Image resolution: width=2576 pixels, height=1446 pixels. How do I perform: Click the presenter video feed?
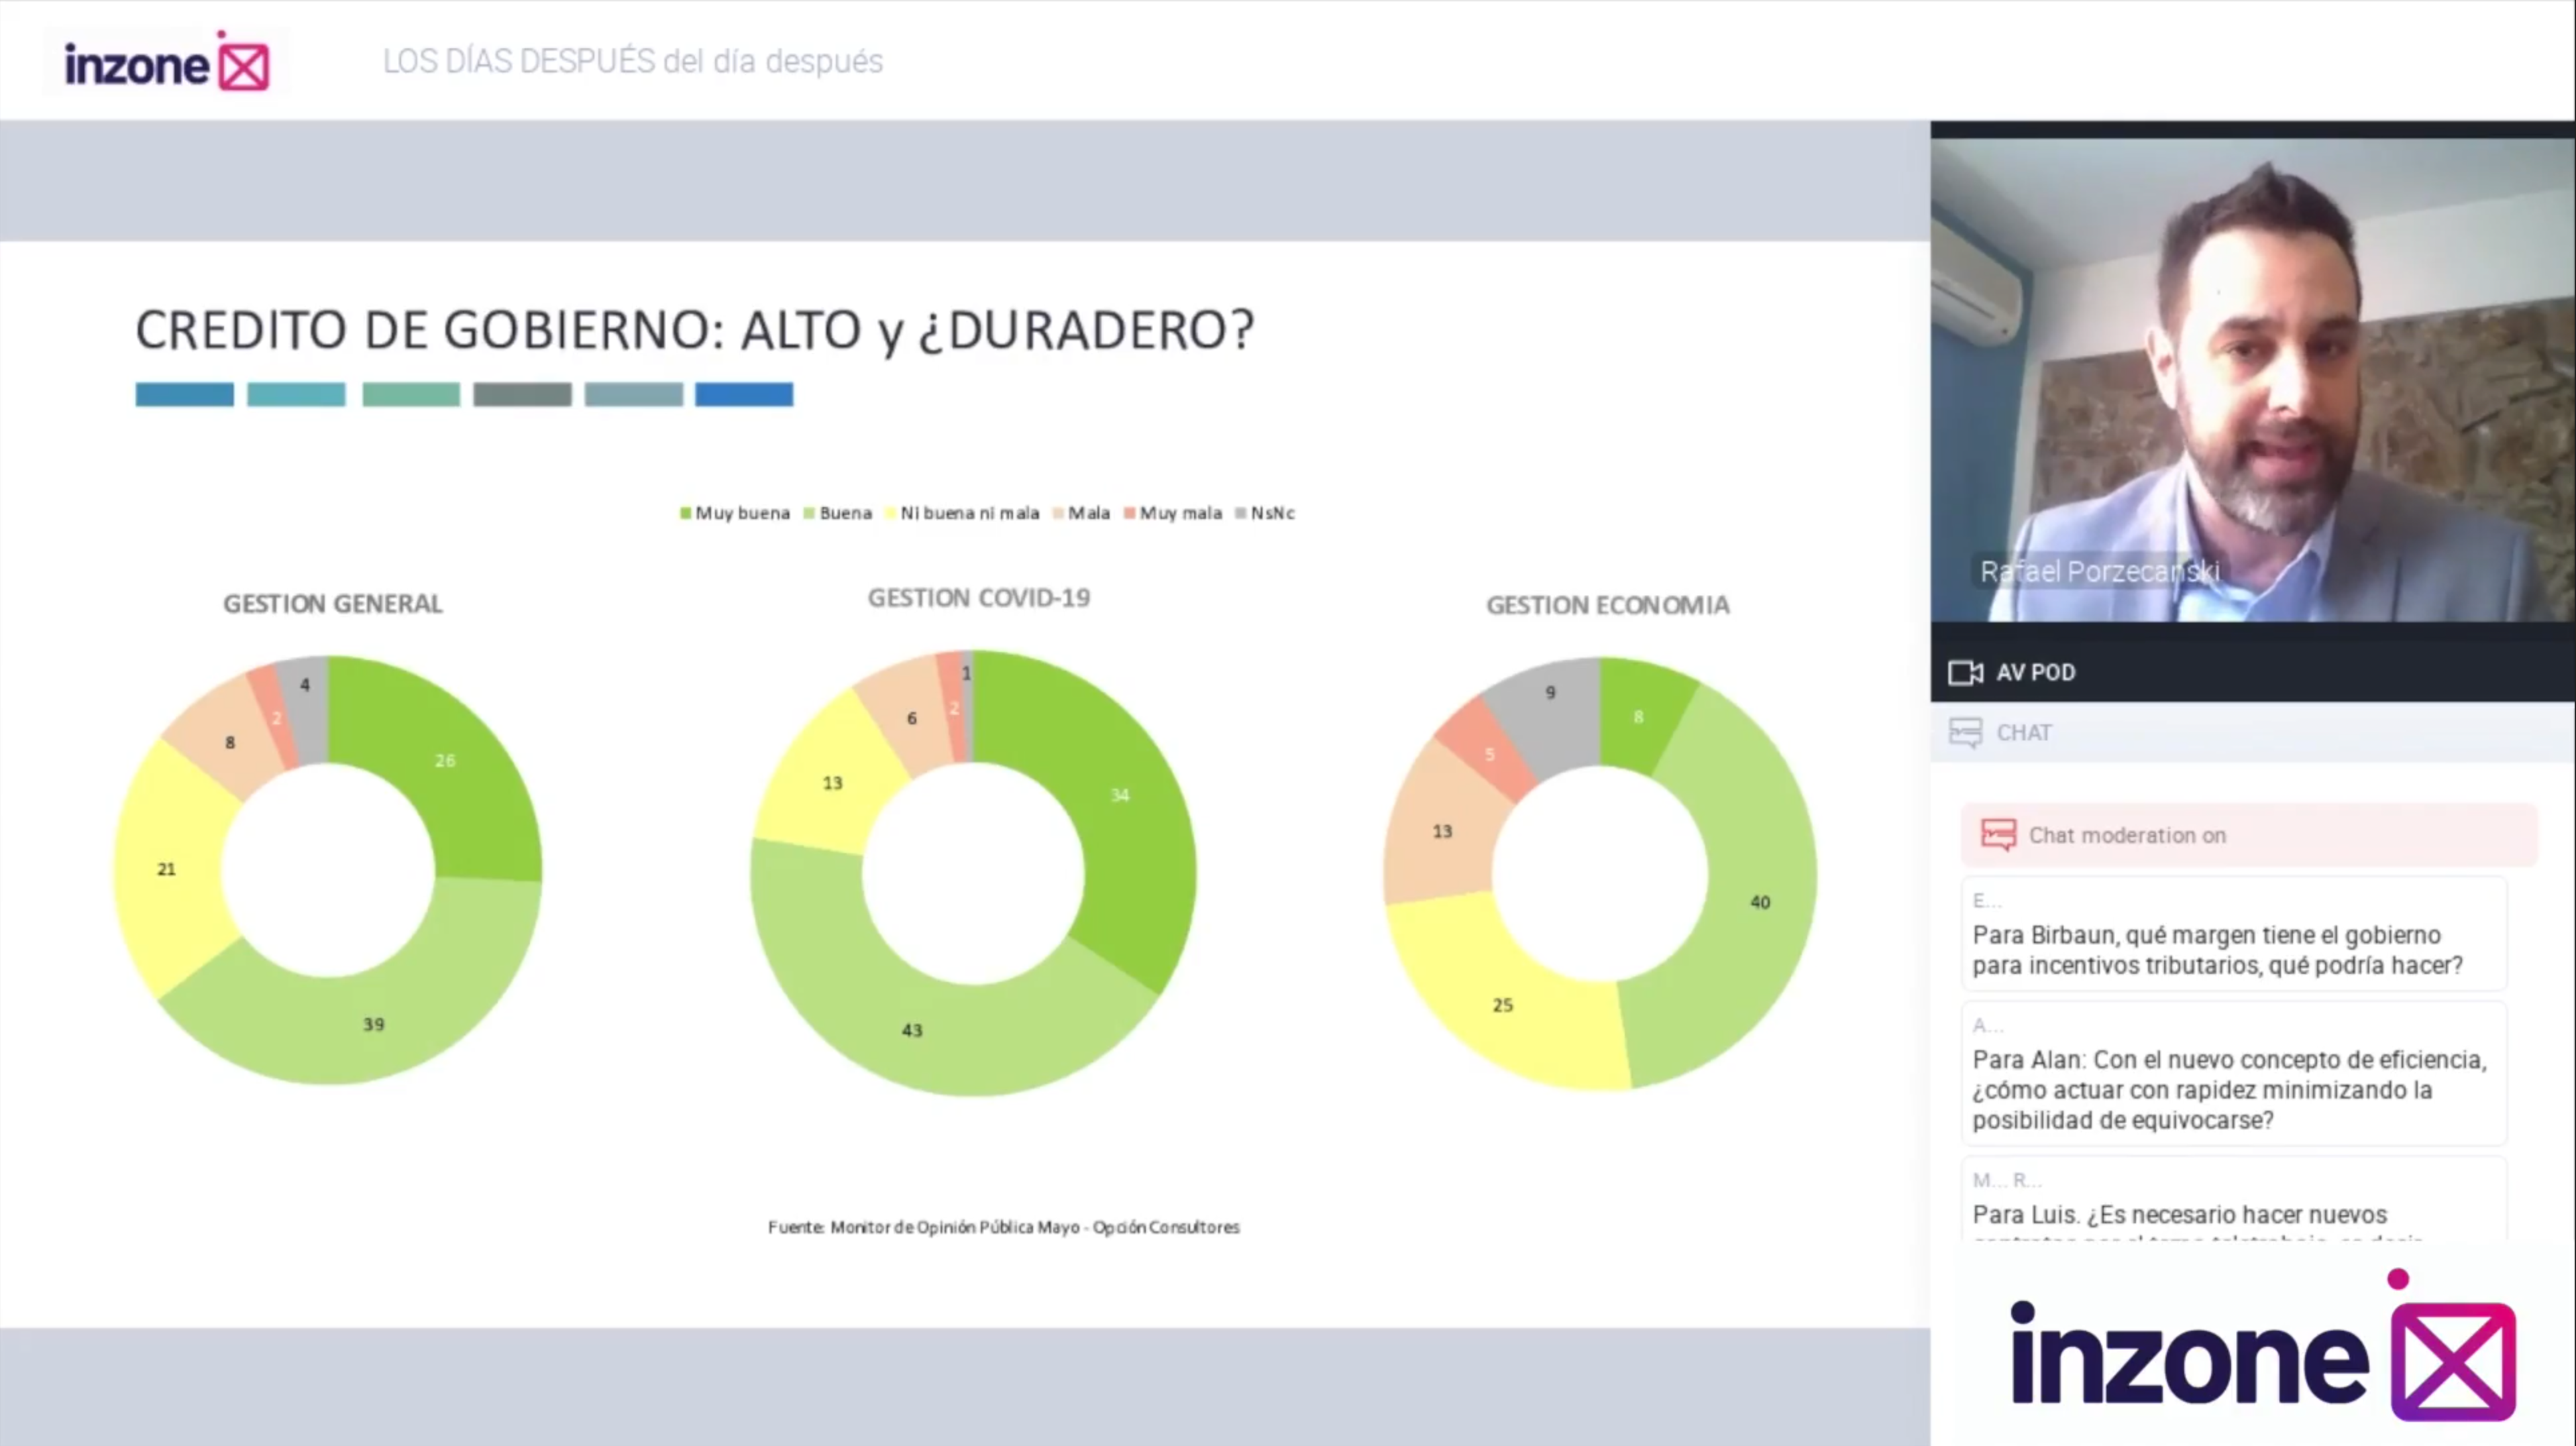[2252, 380]
